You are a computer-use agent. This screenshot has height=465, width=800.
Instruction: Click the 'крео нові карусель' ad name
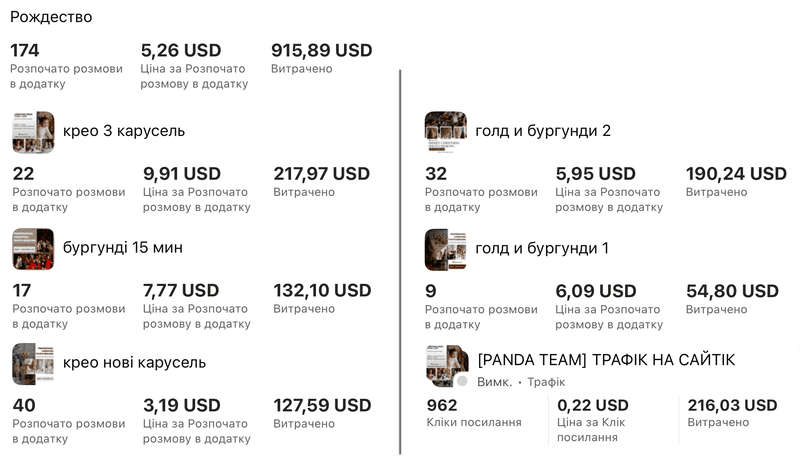pos(134,362)
